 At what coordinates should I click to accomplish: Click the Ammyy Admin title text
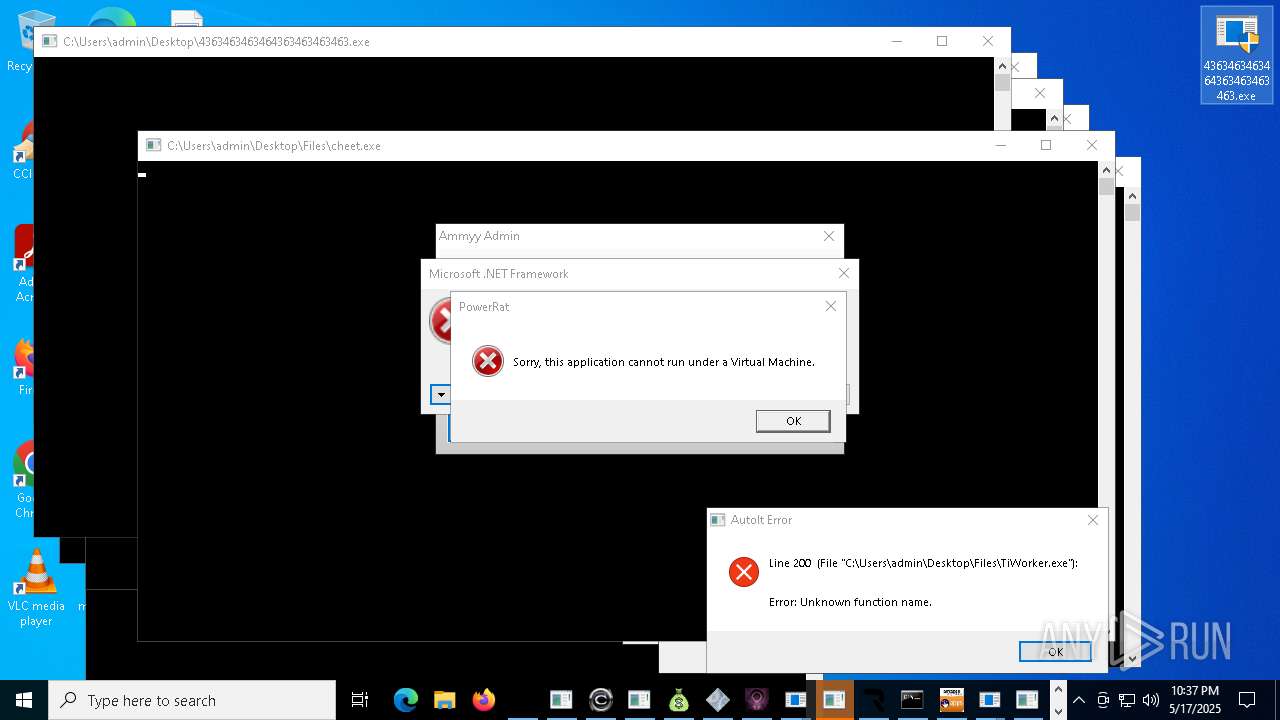click(x=479, y=236)
